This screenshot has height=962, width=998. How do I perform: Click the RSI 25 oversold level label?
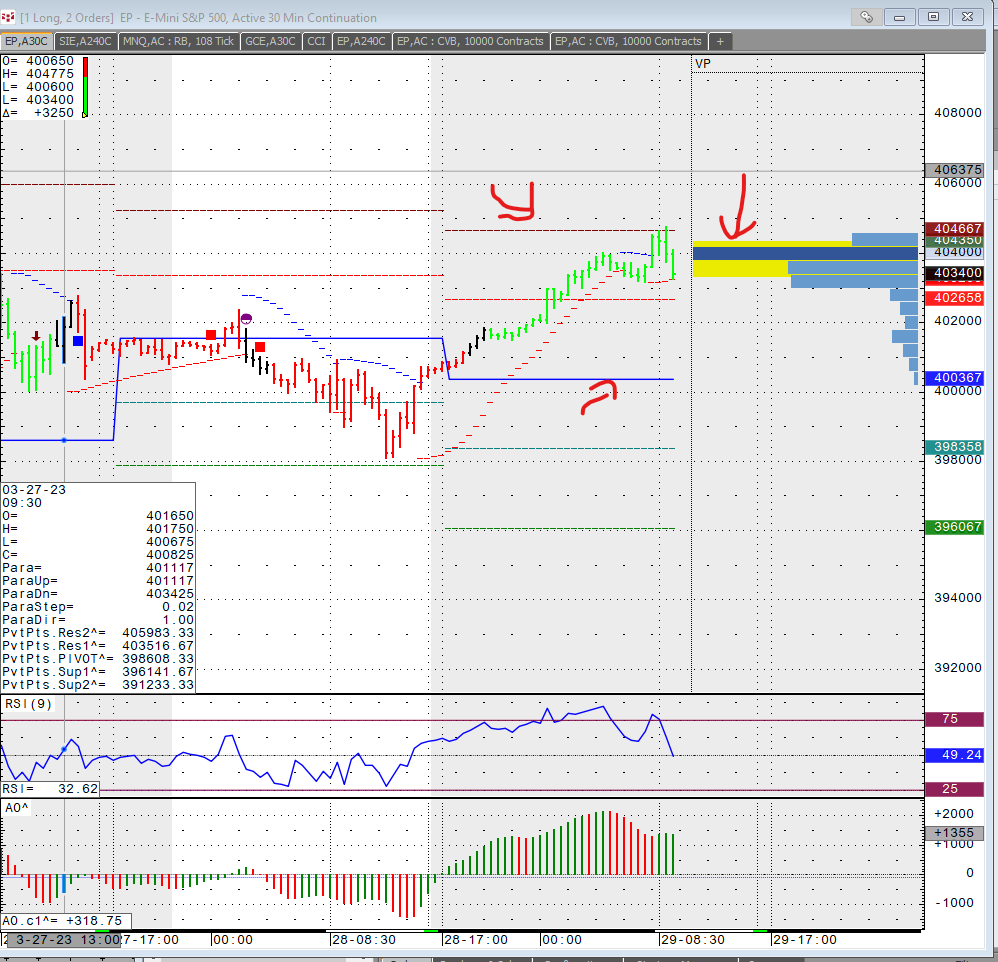coord(954,789)
